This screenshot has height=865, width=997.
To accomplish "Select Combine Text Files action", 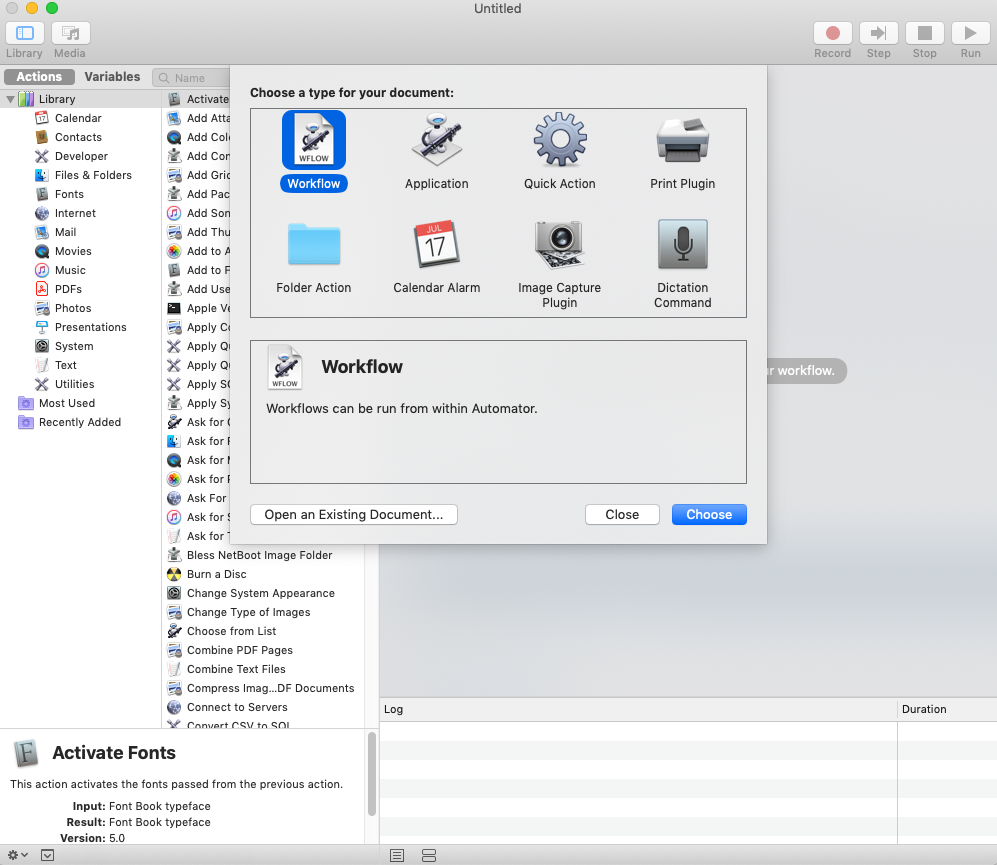I will 236,670.
